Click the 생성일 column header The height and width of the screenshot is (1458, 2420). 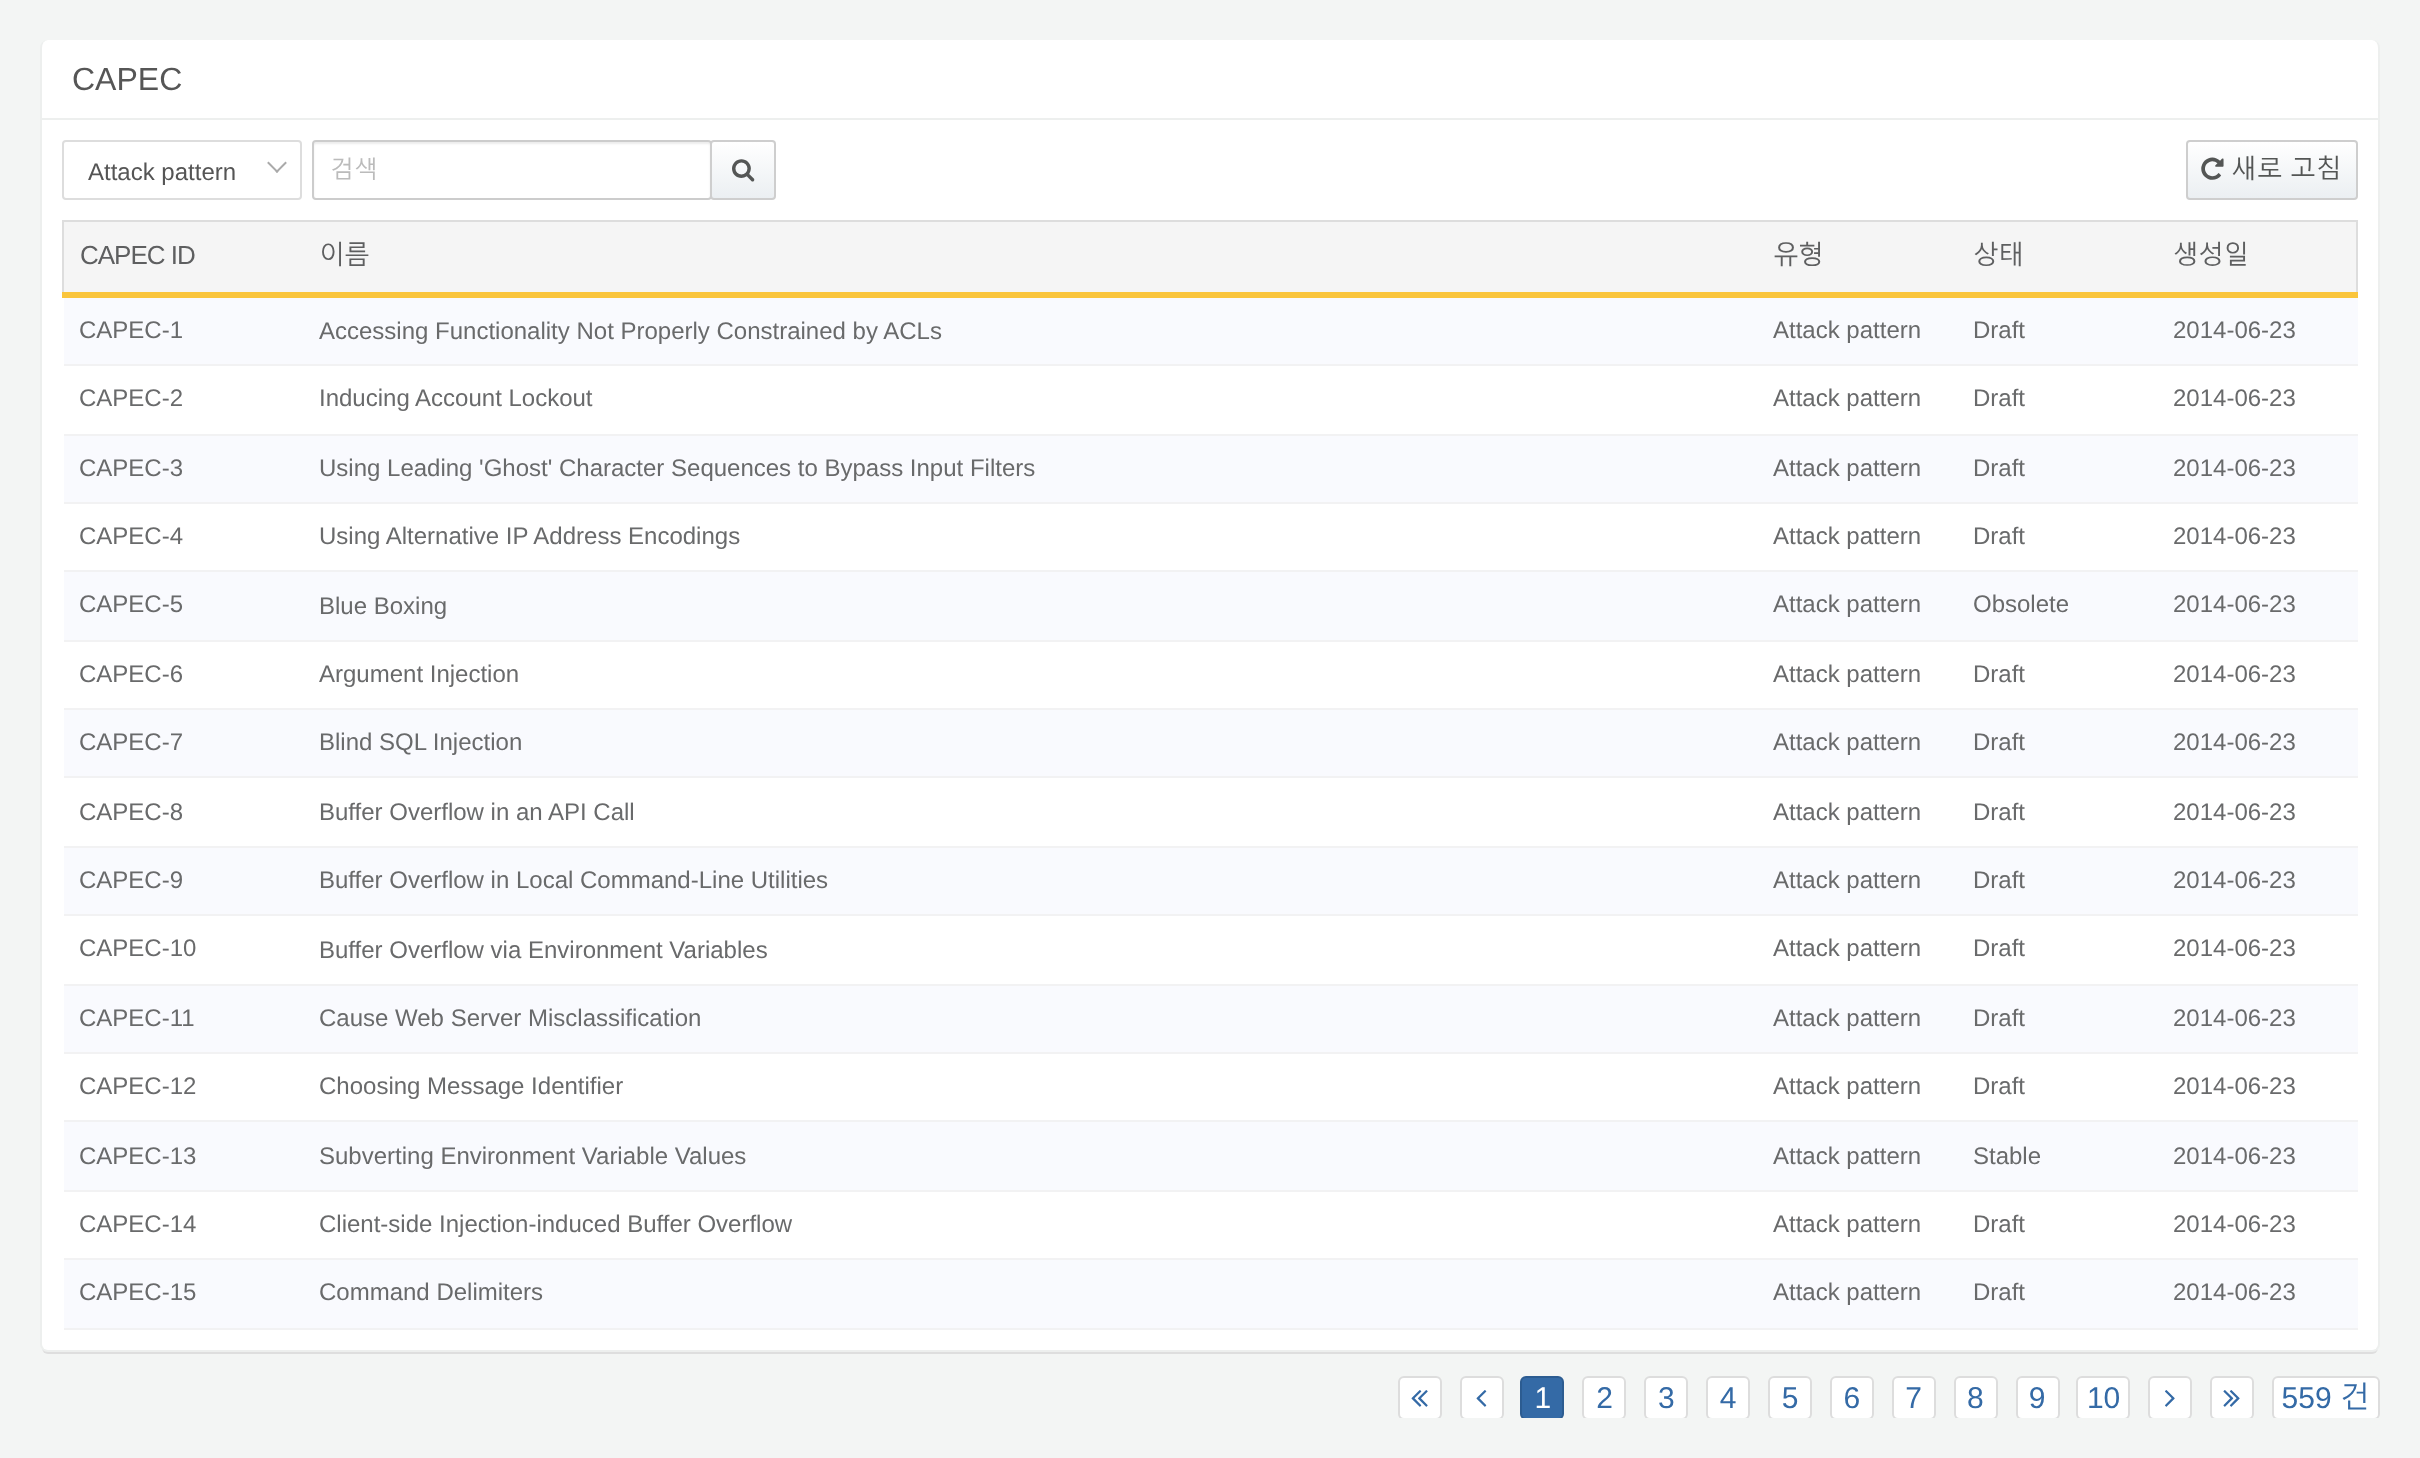(x=2211, y=254)
